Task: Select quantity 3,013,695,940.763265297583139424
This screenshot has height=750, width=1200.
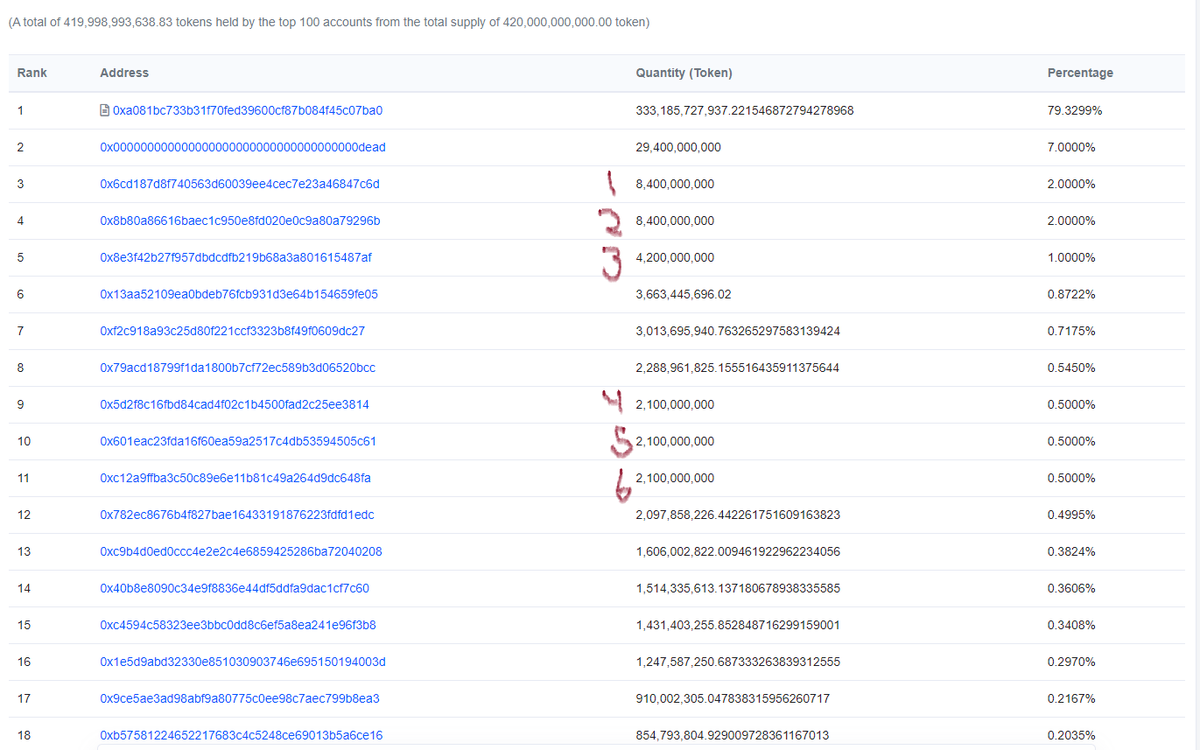Action: [x=737, y=330]
